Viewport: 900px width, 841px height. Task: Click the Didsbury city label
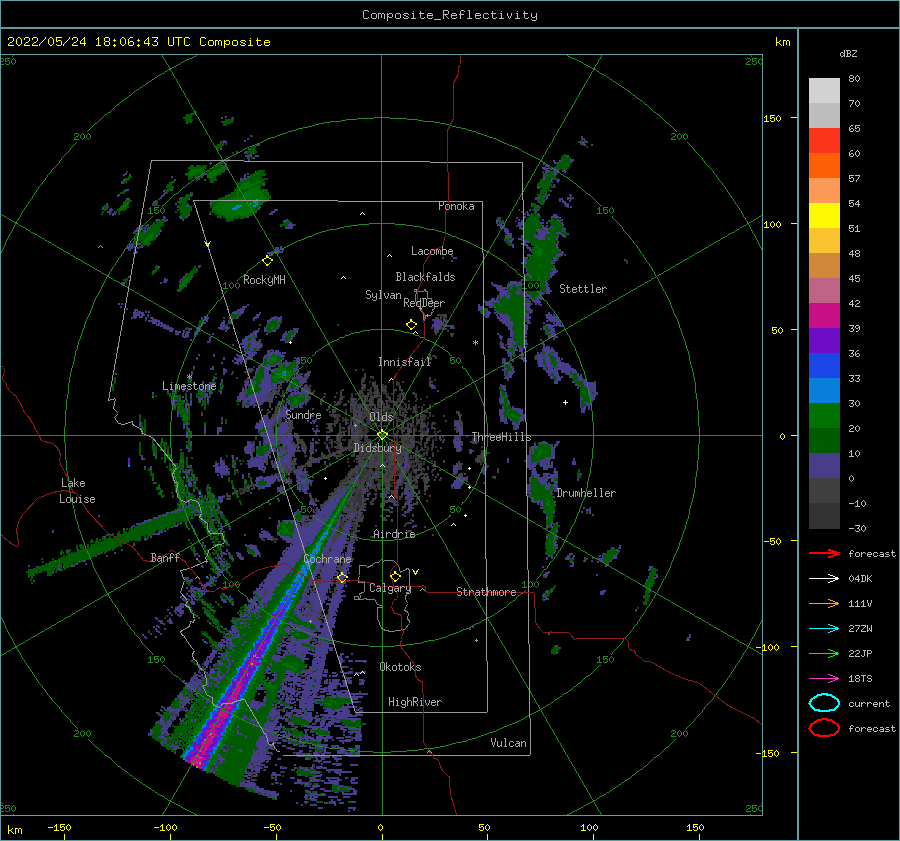pos(377,448)
